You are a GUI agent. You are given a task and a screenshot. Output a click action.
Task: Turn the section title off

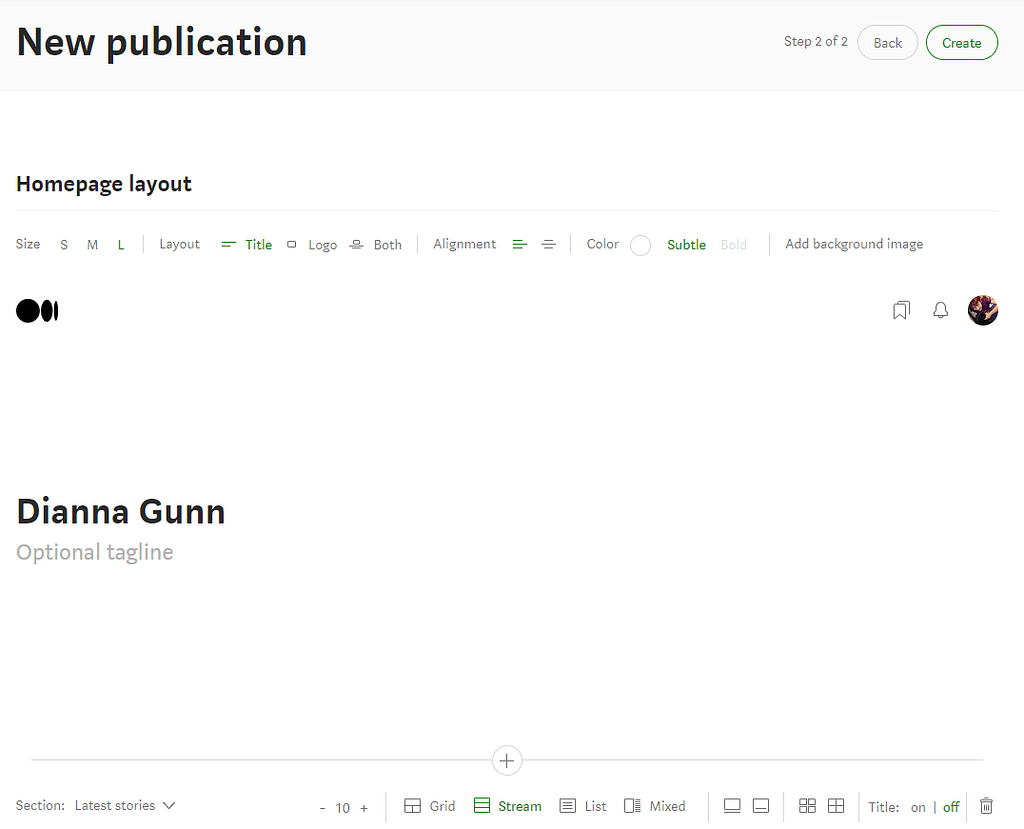(951, 806)
